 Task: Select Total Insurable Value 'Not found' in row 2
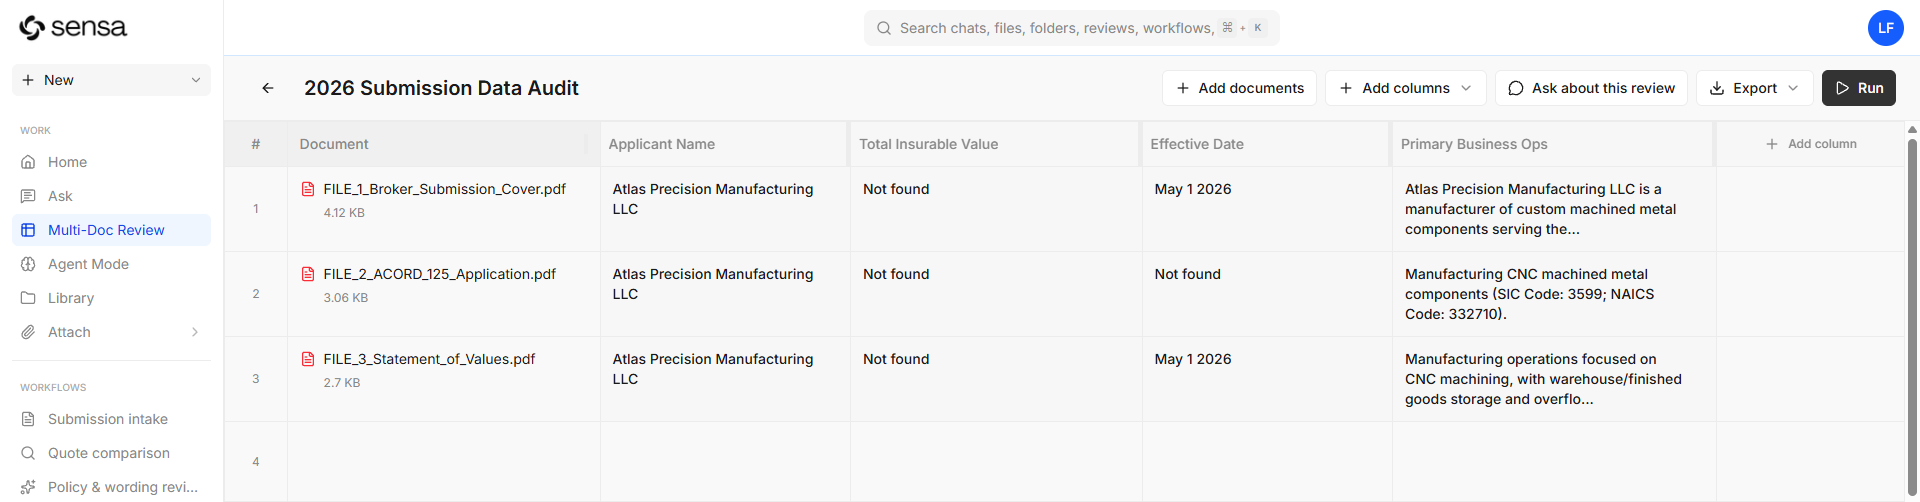click(996, 294)
